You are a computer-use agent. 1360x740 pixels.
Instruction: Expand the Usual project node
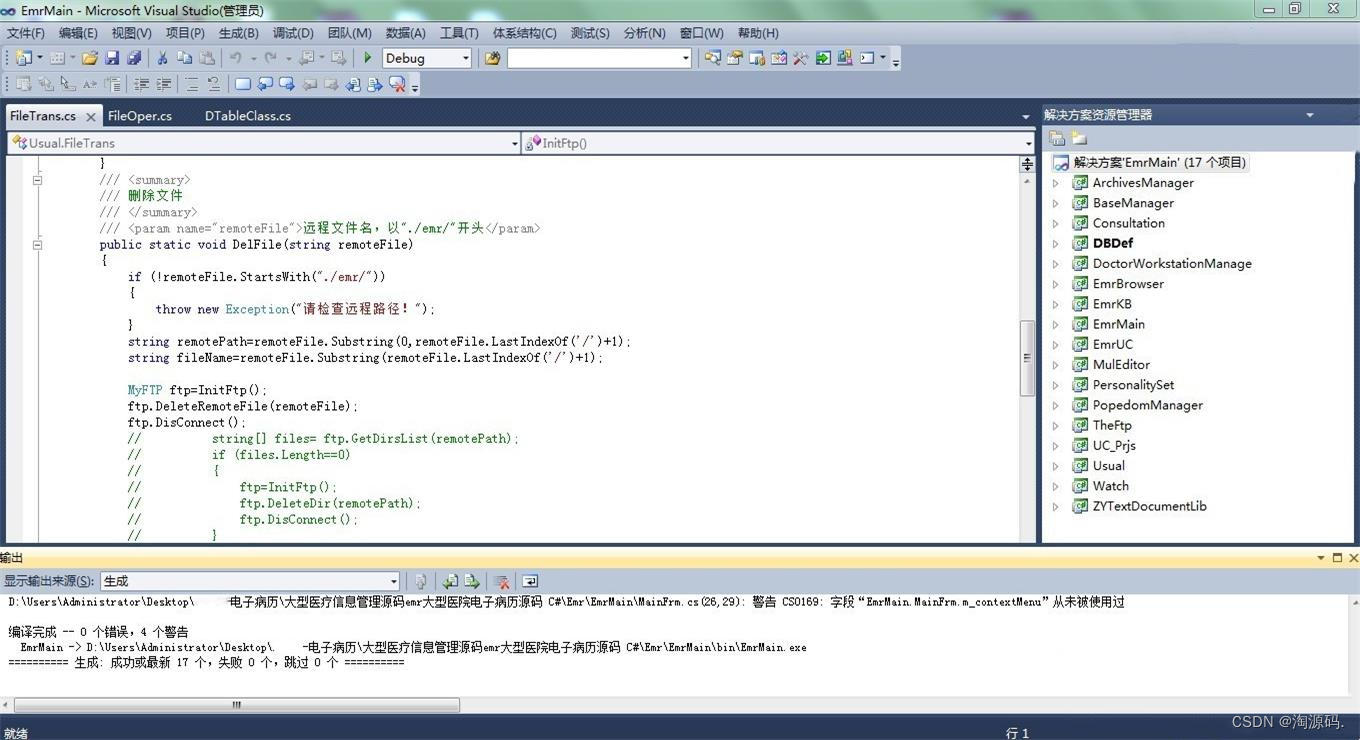(1056, 466)
